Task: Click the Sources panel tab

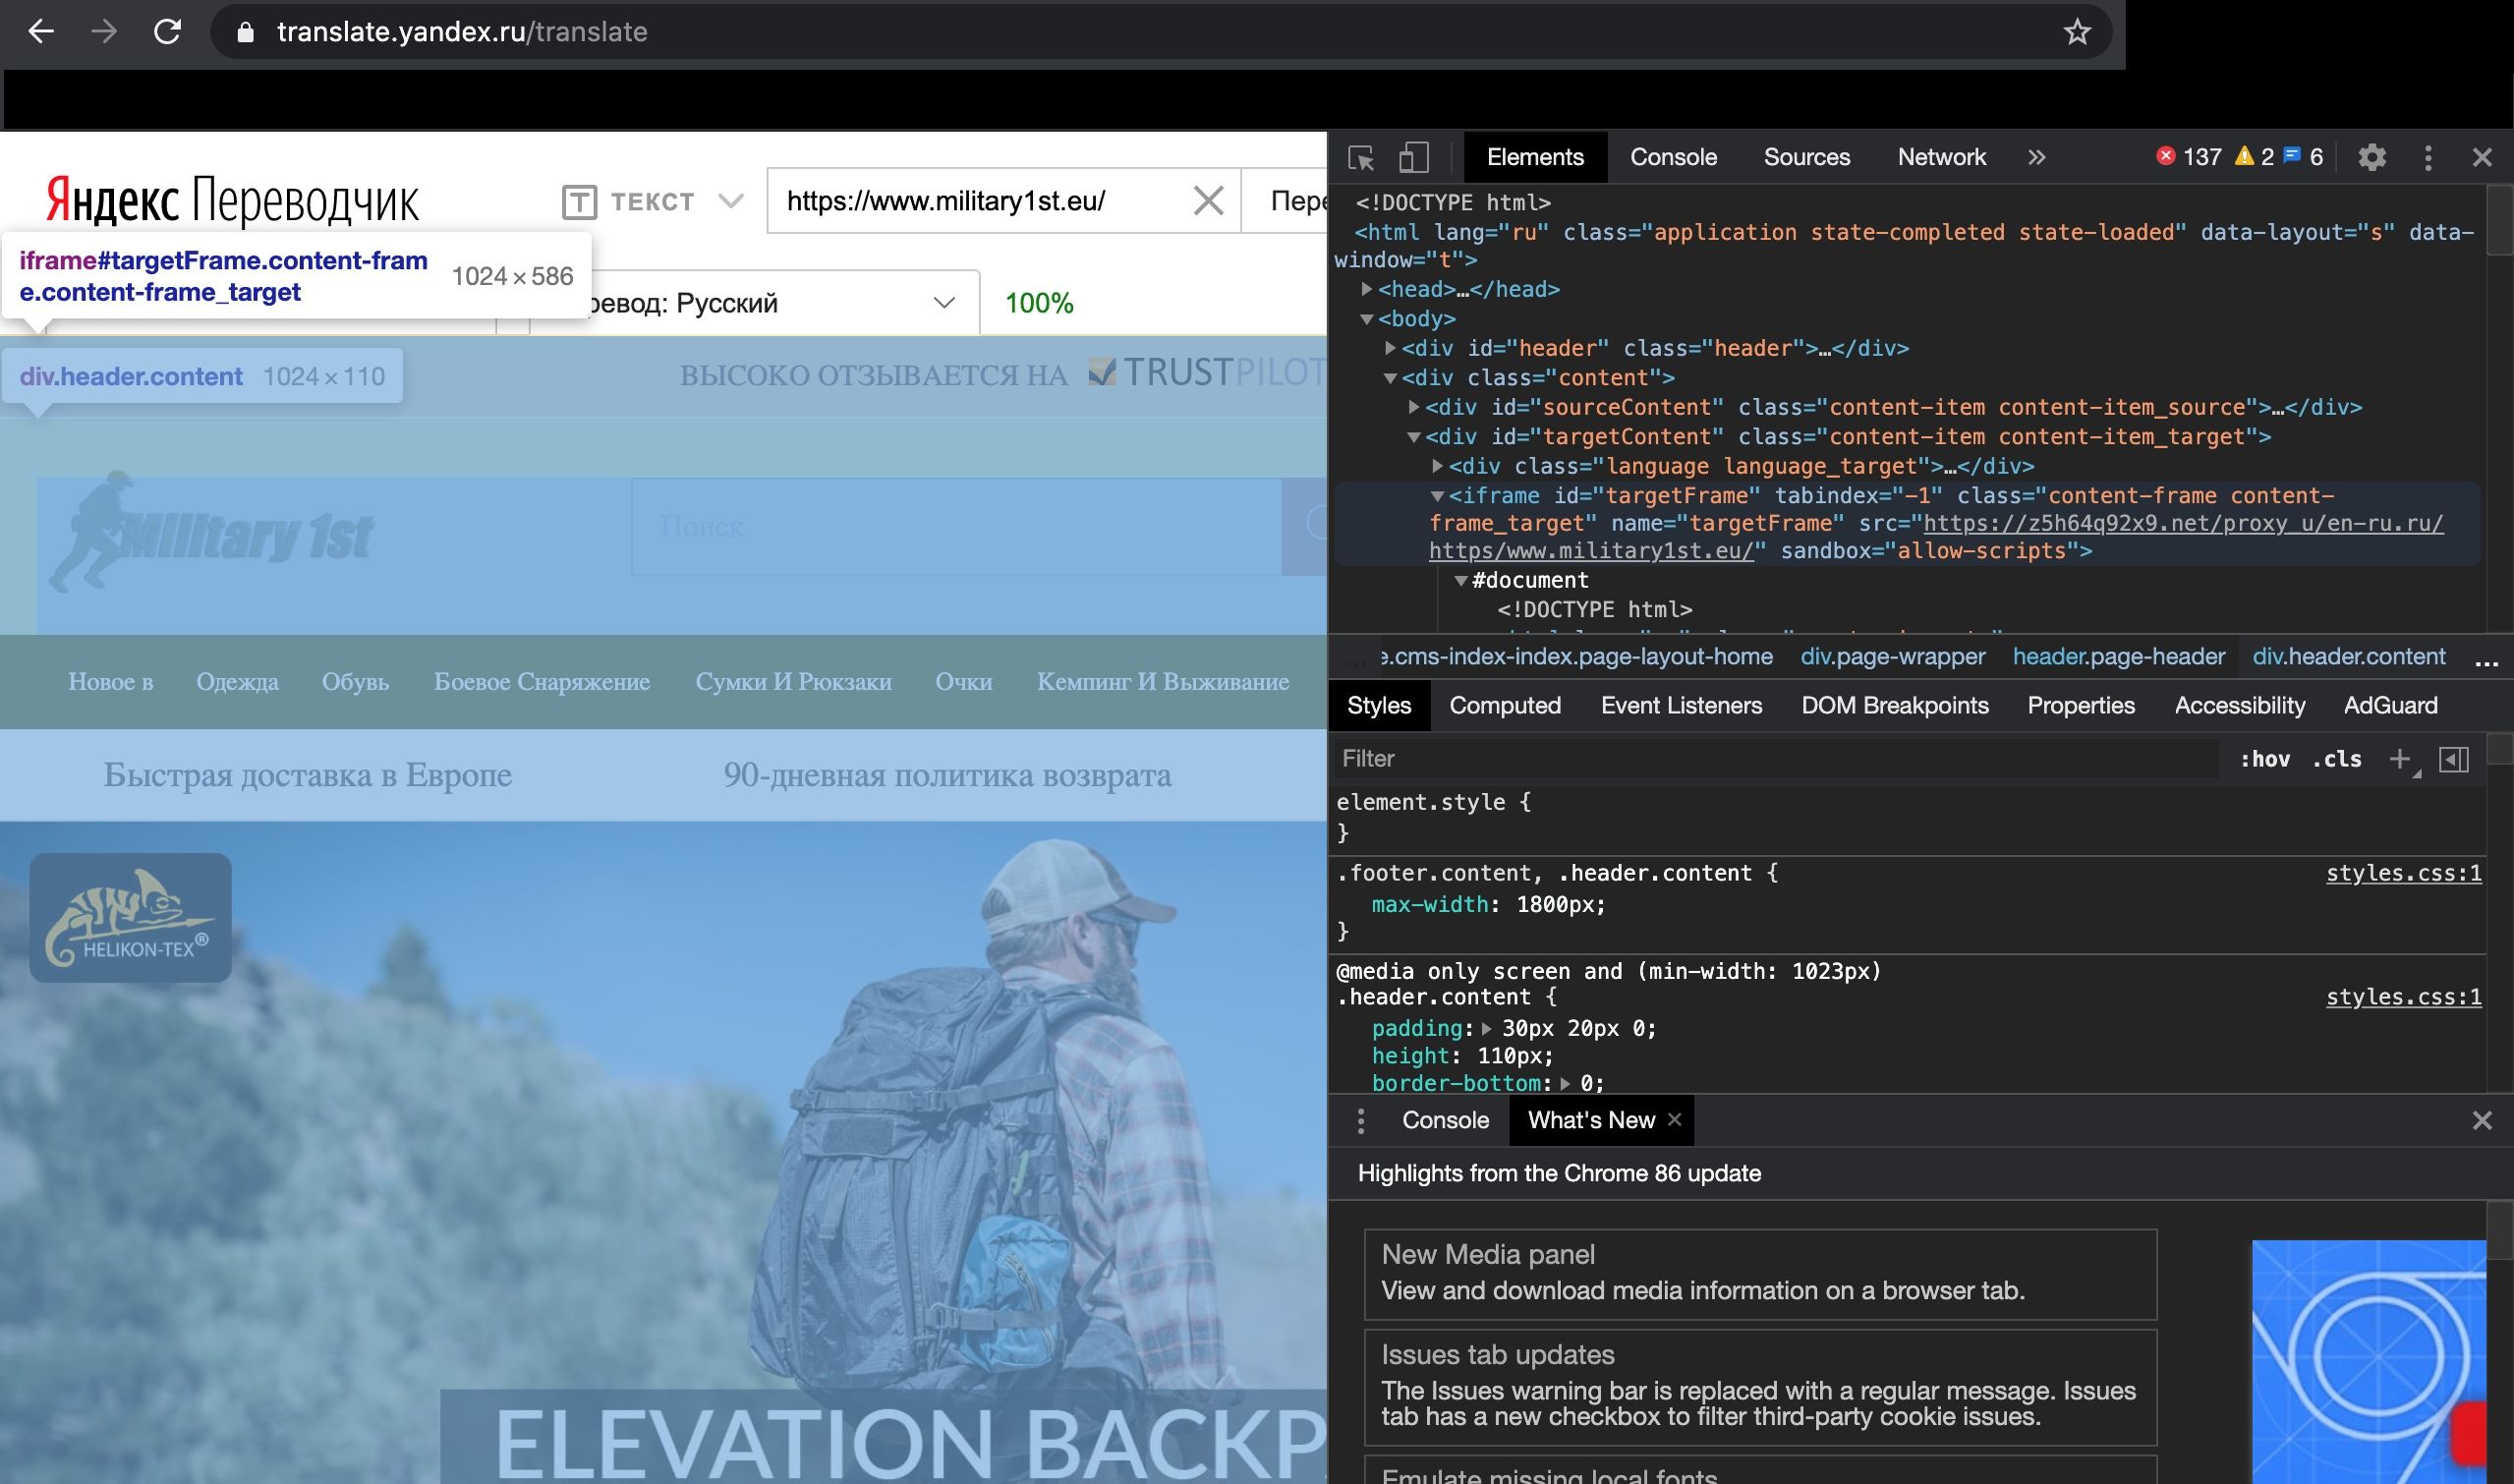Action: (x=1805, y=157)
